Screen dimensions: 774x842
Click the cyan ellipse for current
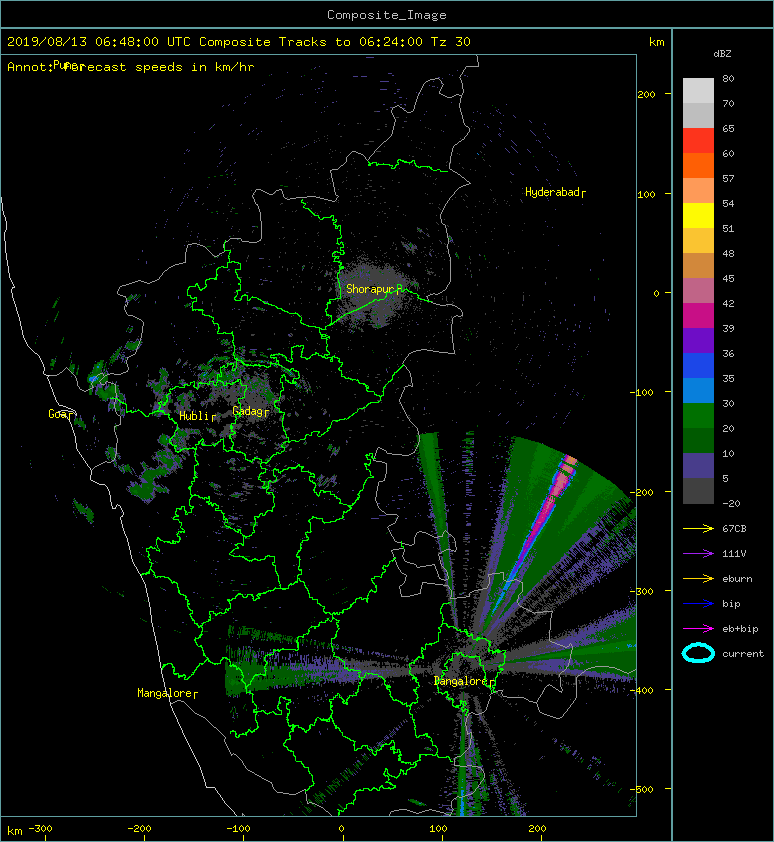click(x=698, y=653)
